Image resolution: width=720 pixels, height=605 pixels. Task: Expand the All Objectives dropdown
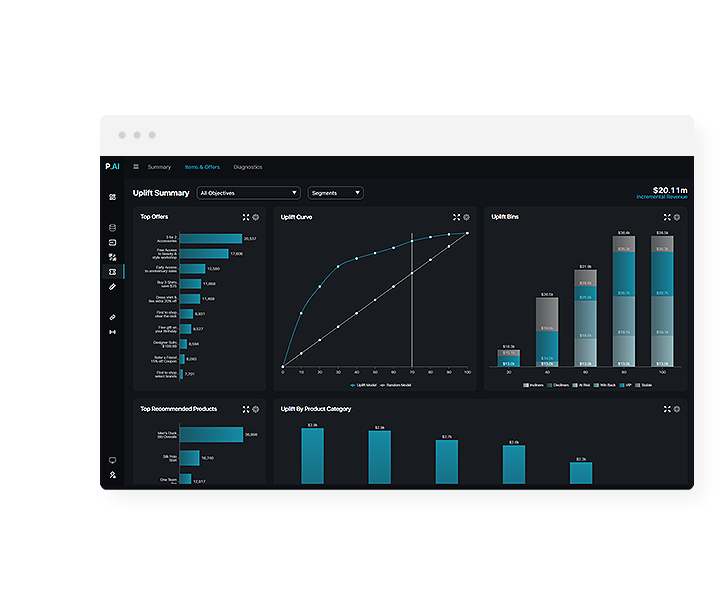click(248, 193)
